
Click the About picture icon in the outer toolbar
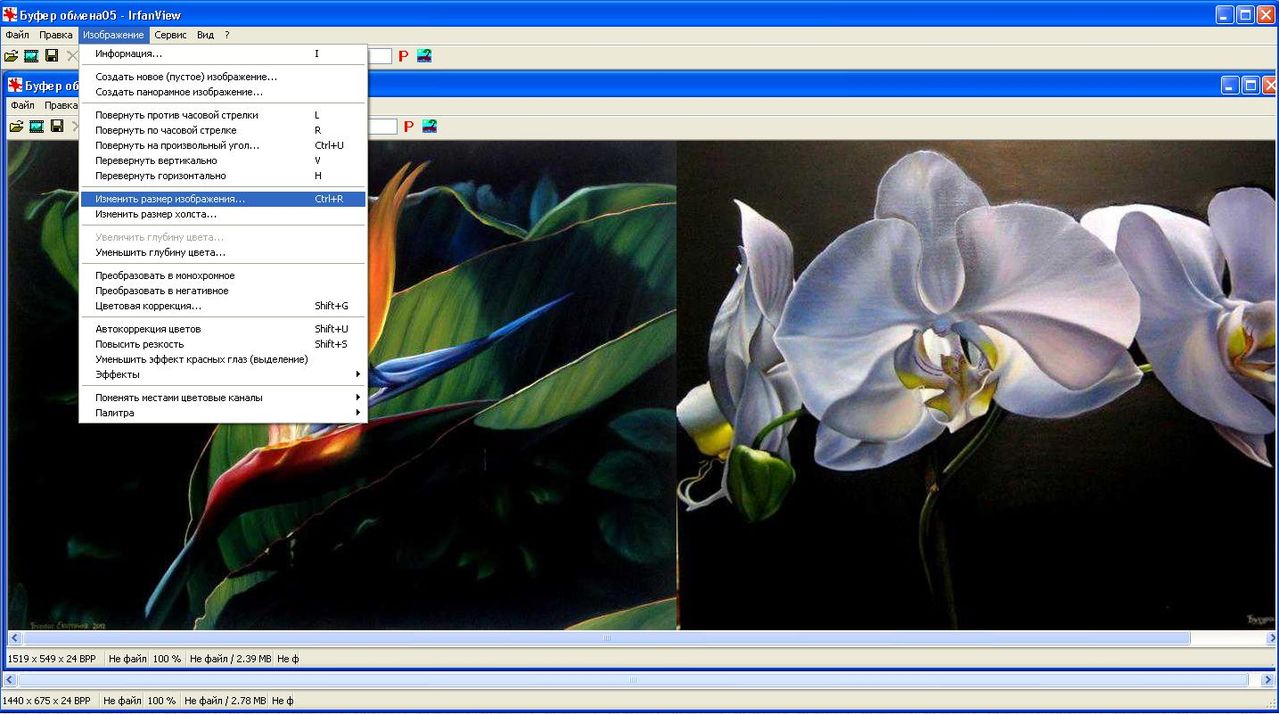tap(425, 56)
